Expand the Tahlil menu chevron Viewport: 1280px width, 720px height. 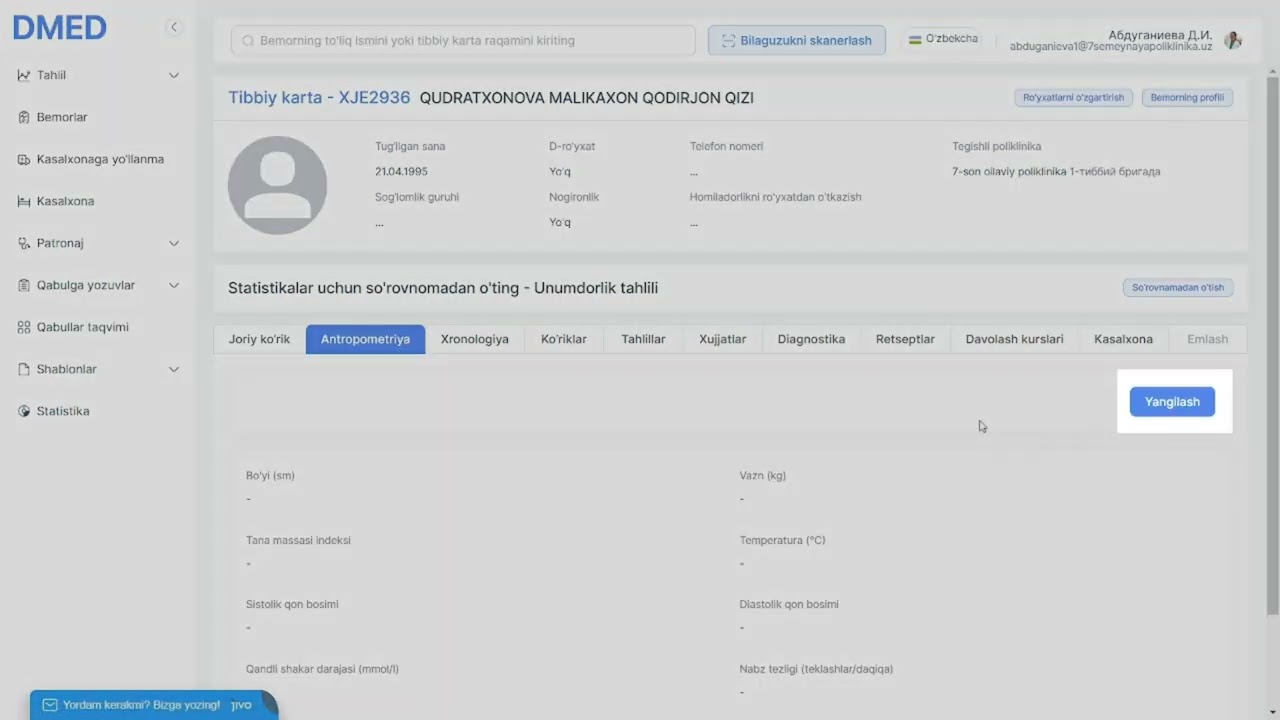tap(174, 75)
